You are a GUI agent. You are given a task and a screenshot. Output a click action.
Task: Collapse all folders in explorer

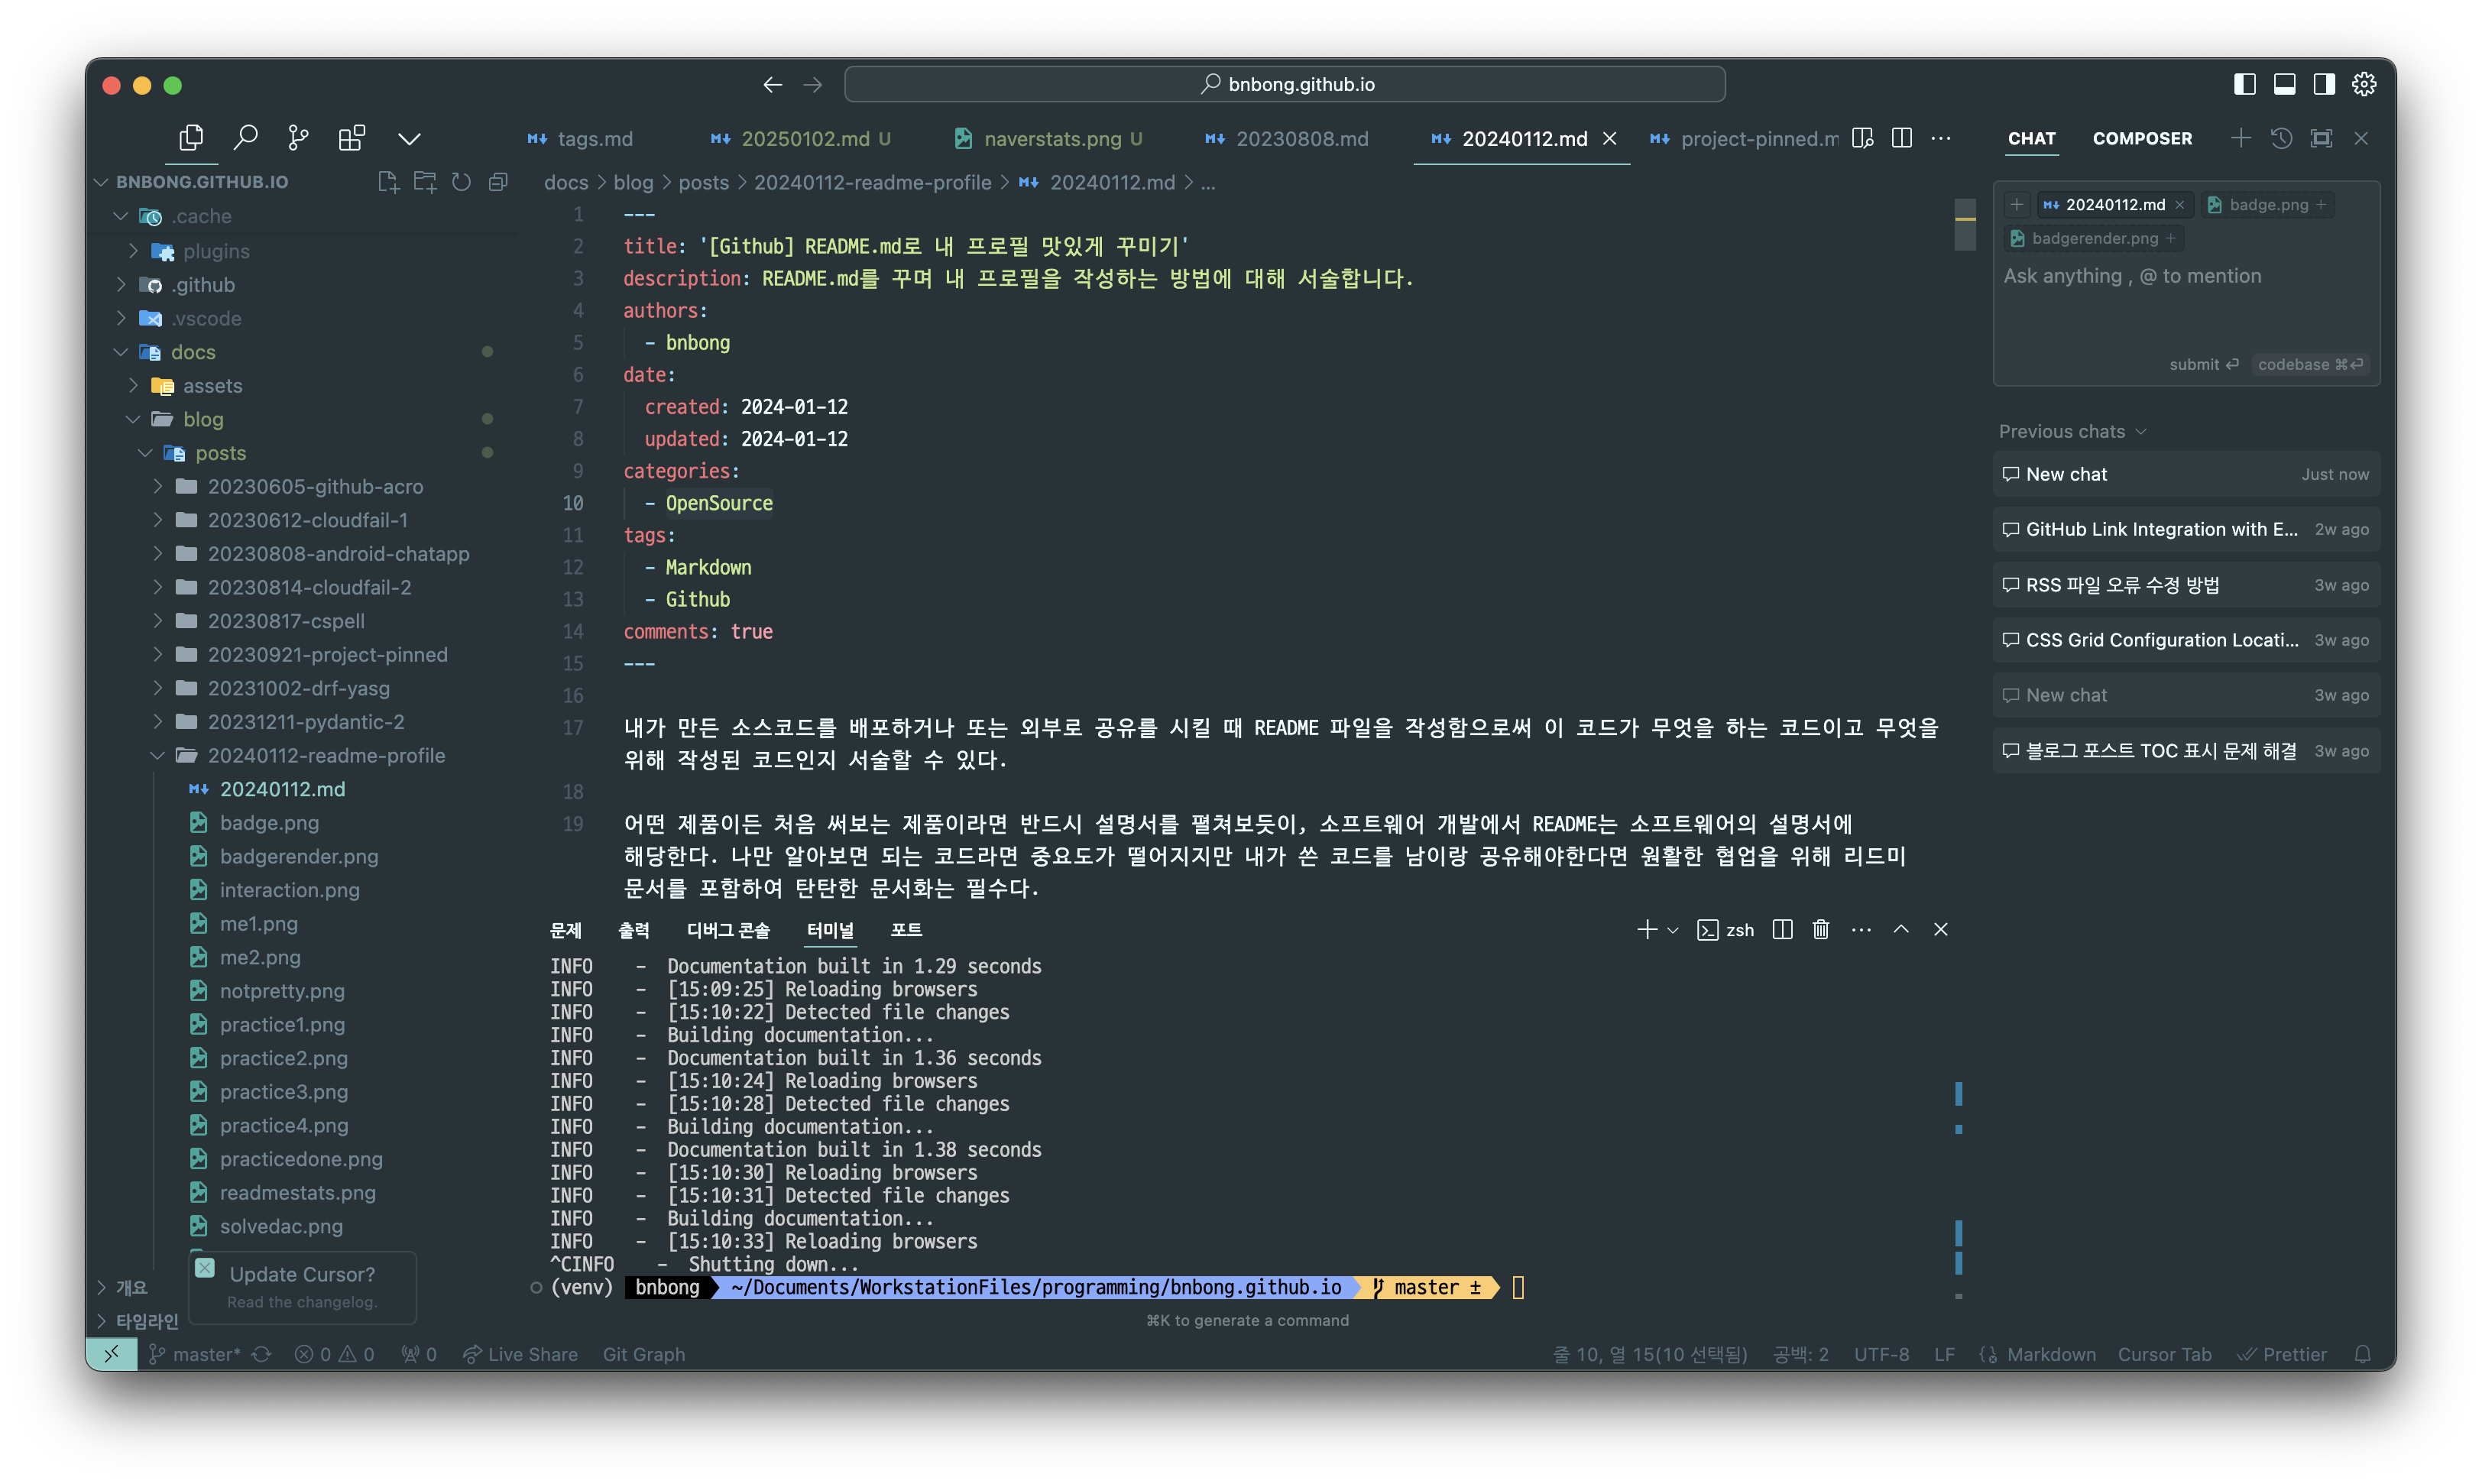[498, 182]
